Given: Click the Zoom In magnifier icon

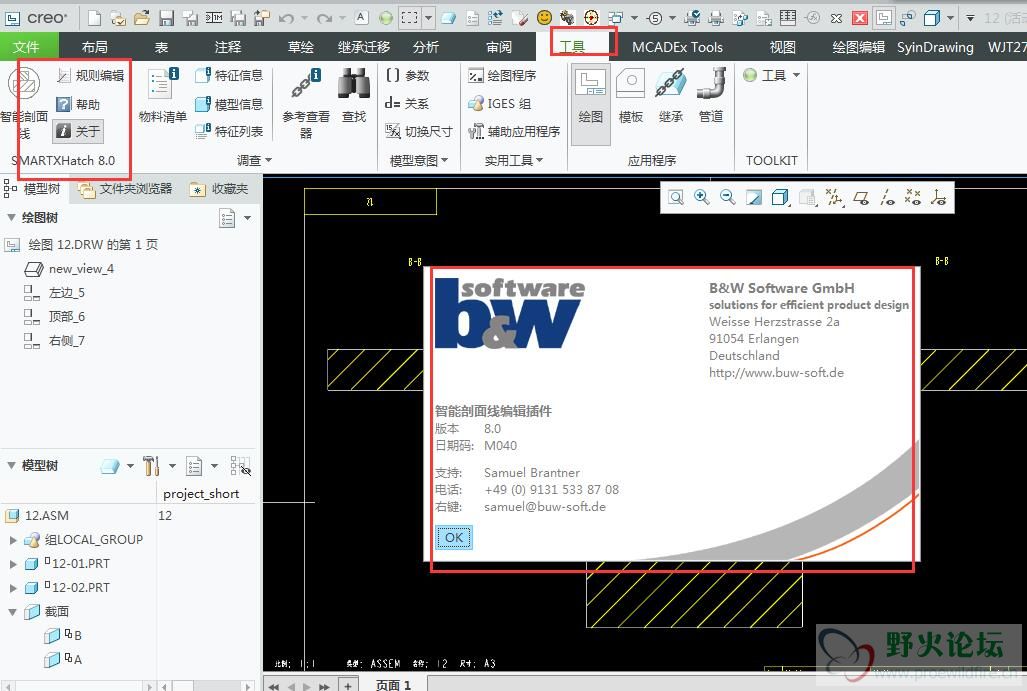Looking at the screenshot, I should pos(701,198).
